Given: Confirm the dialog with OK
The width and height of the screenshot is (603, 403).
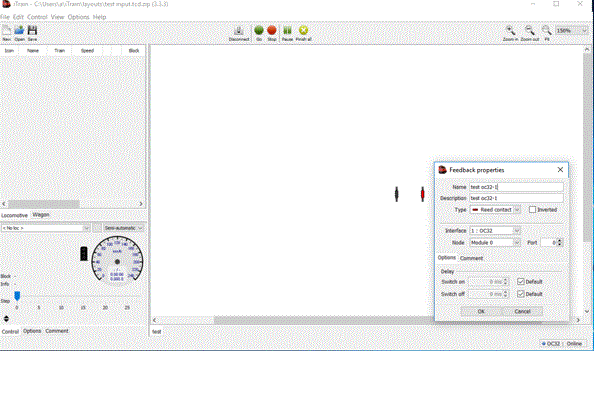Looking at the screenshot, I should [x=481, y=311].
